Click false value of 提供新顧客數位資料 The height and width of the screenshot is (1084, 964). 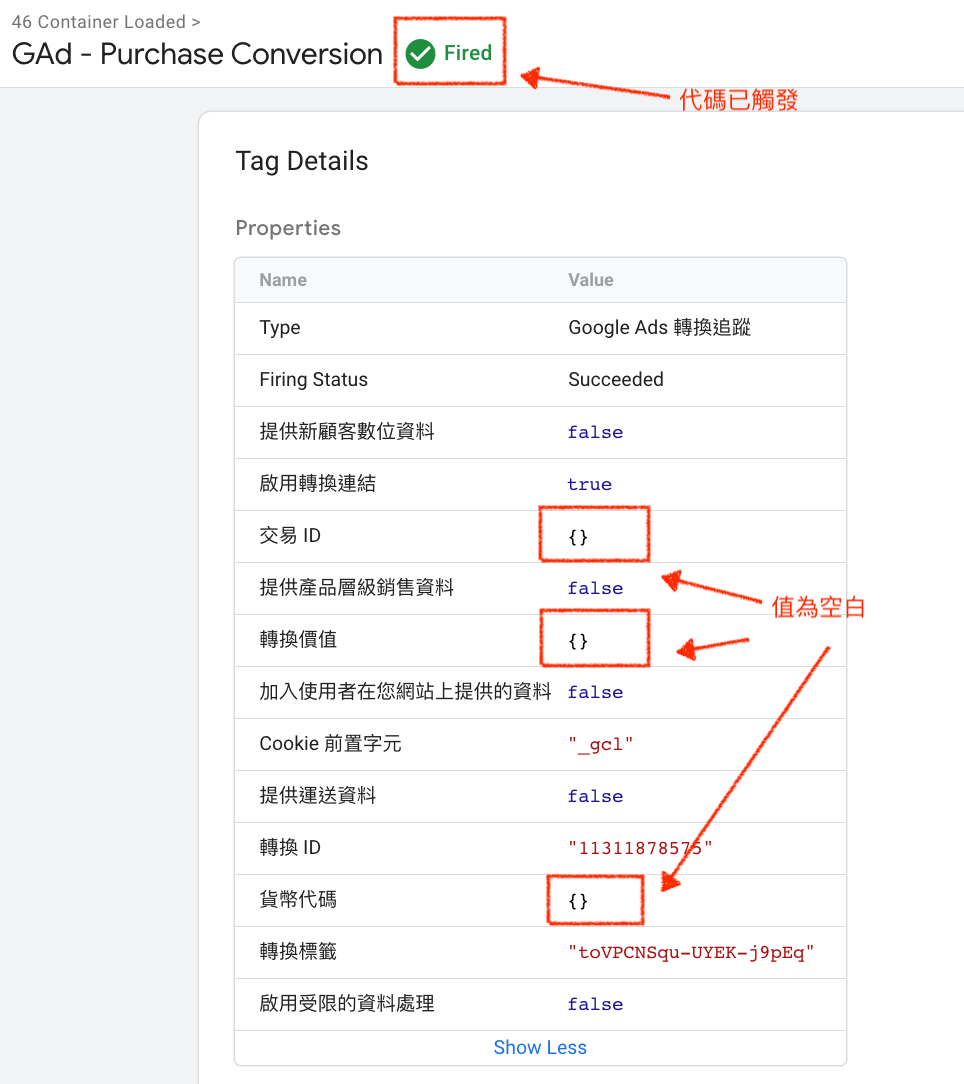(595, 433)
